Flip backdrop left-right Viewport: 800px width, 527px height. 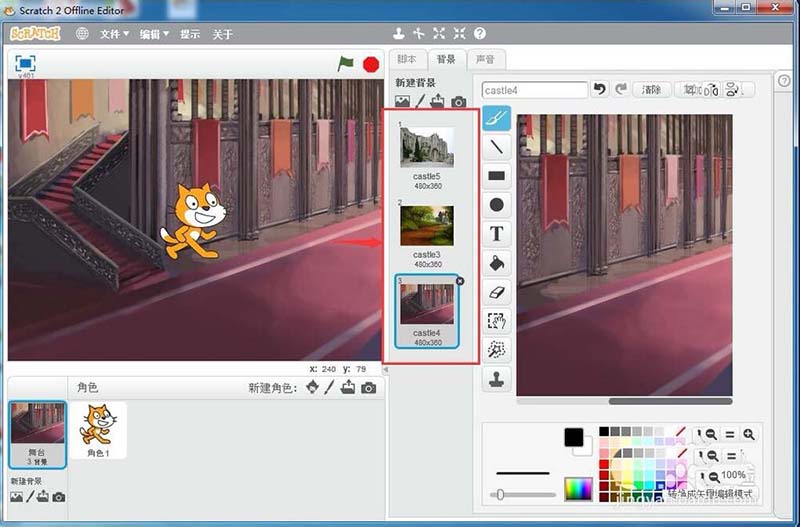click(712, 90)
